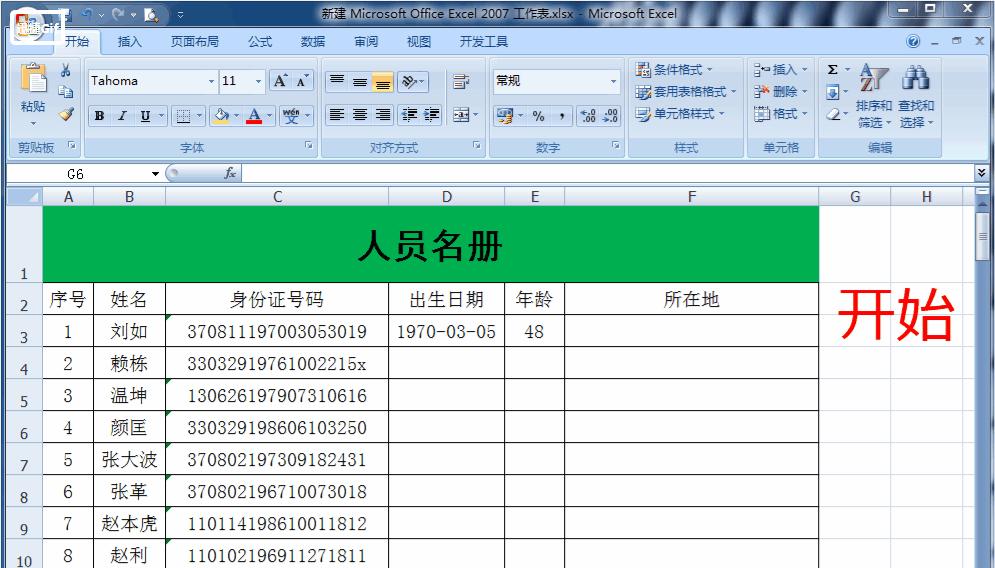The image size is (995, 568).
Task: Click the formula bar input field
Action: pyautogui.click(x=608, y=173)
